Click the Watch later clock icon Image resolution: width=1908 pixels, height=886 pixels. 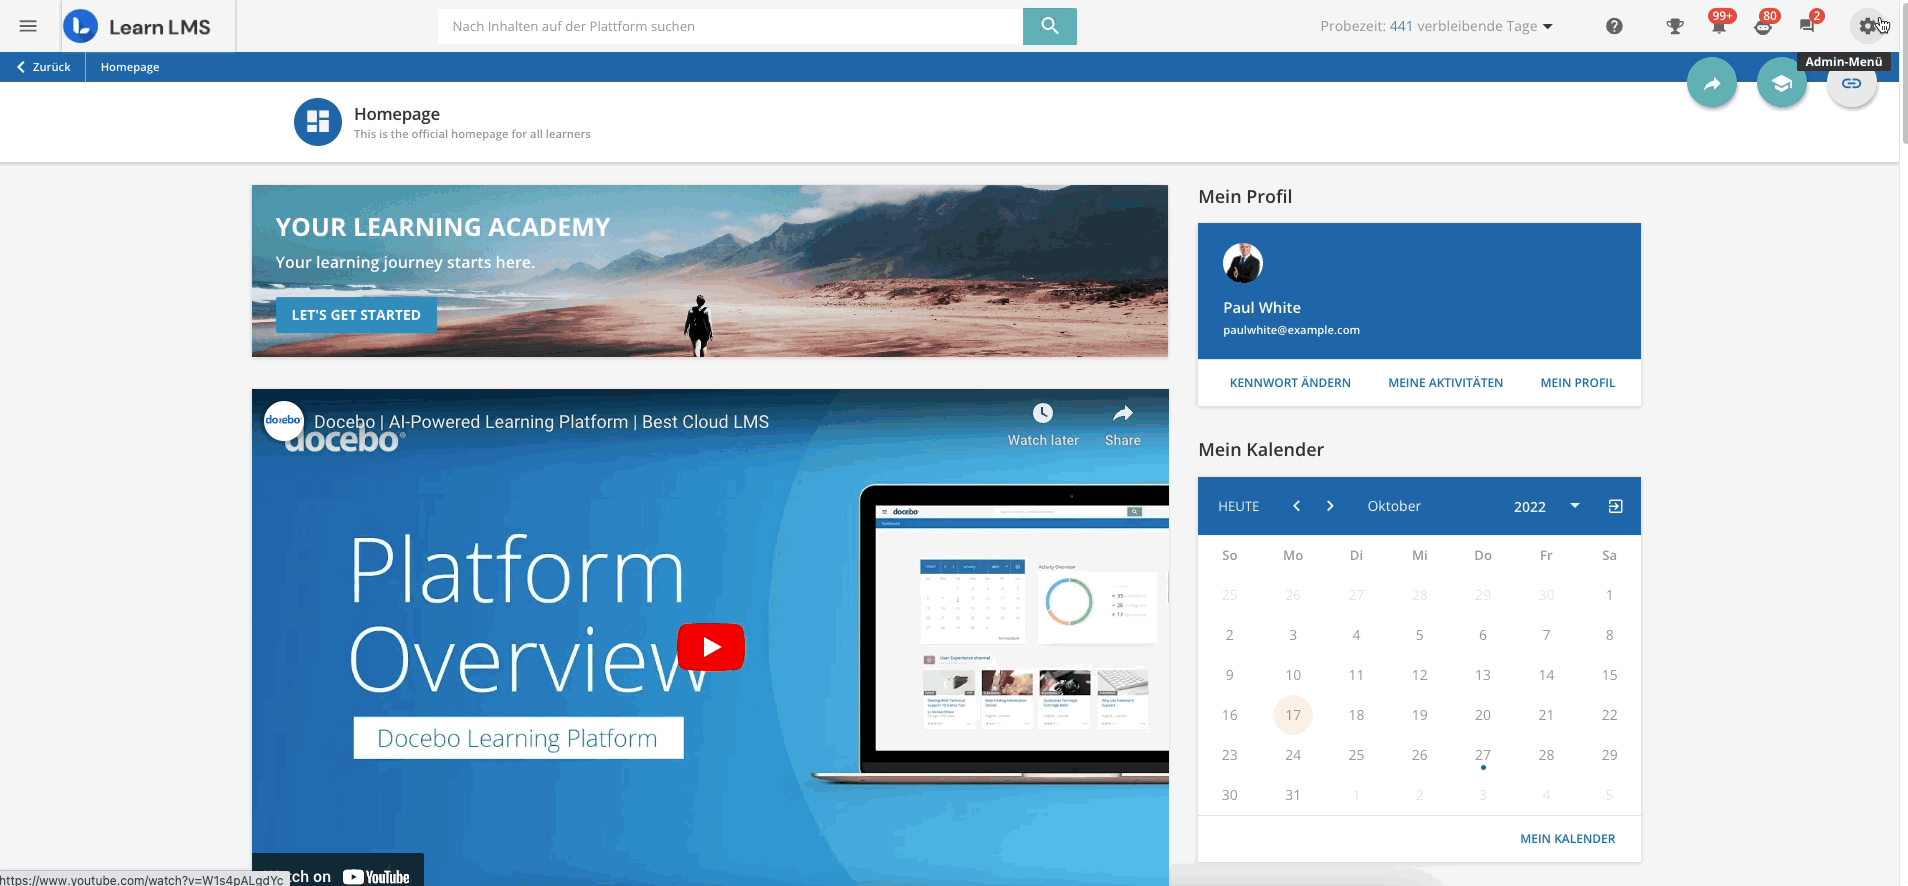1043,413
